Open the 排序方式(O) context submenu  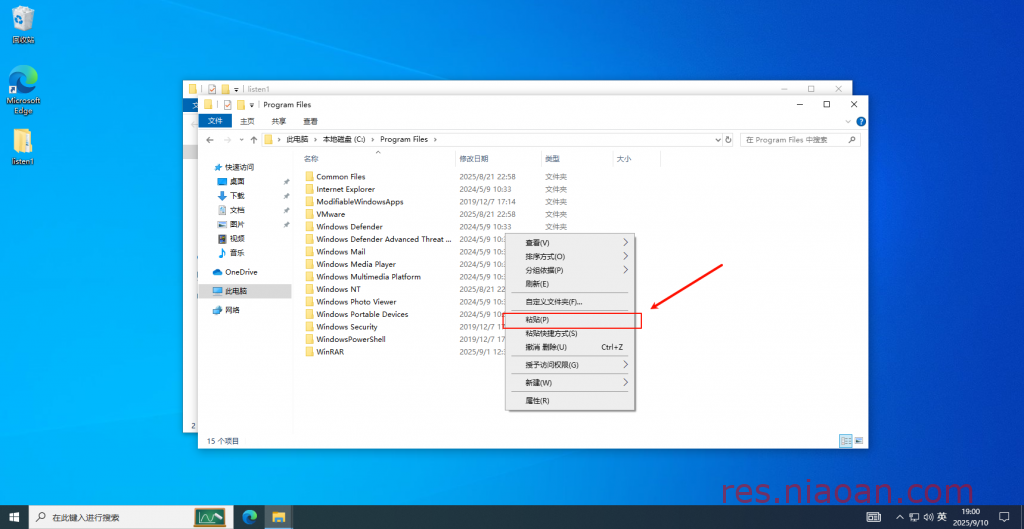tap(569, 256)
